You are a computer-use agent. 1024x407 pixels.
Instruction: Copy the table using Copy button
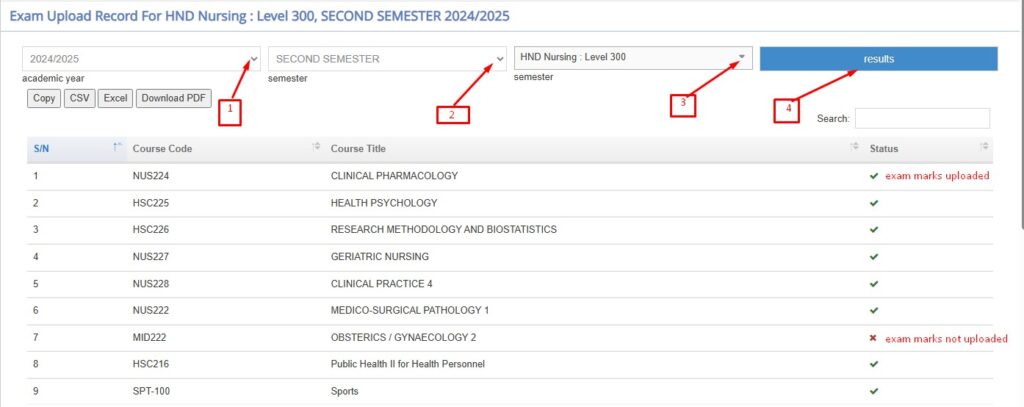tap(44, 98)
